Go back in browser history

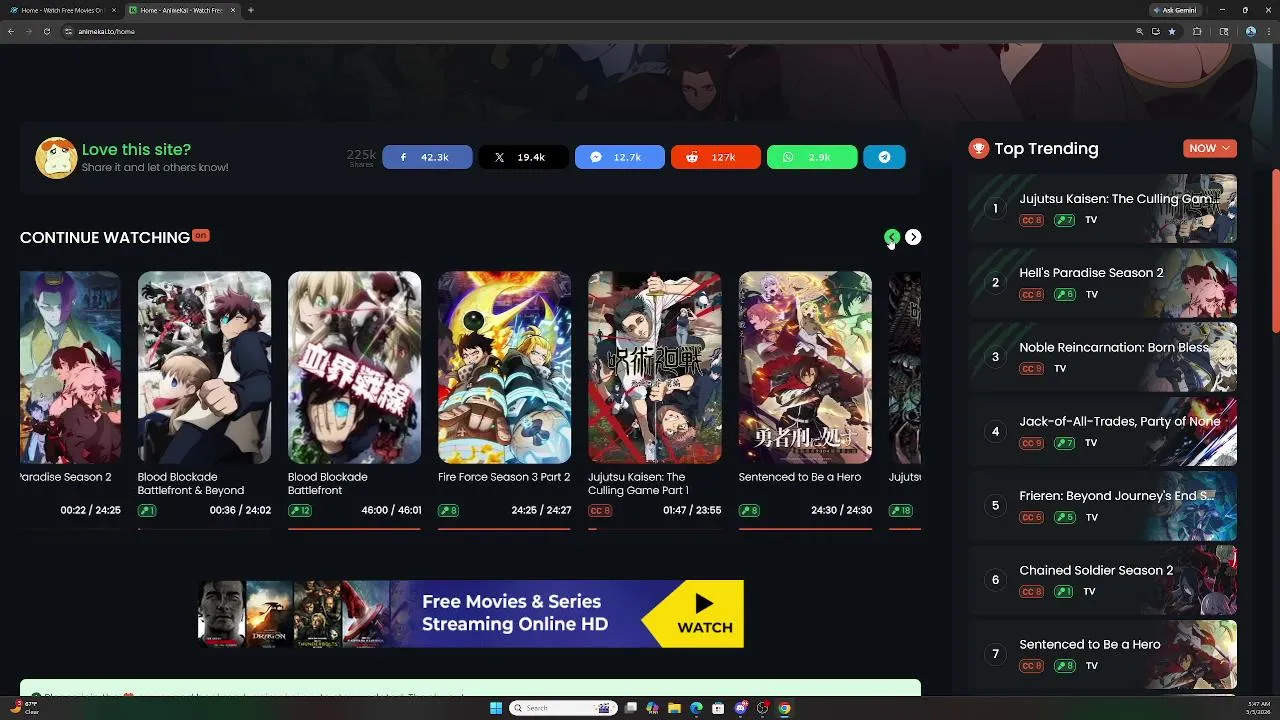coord(11,31)
